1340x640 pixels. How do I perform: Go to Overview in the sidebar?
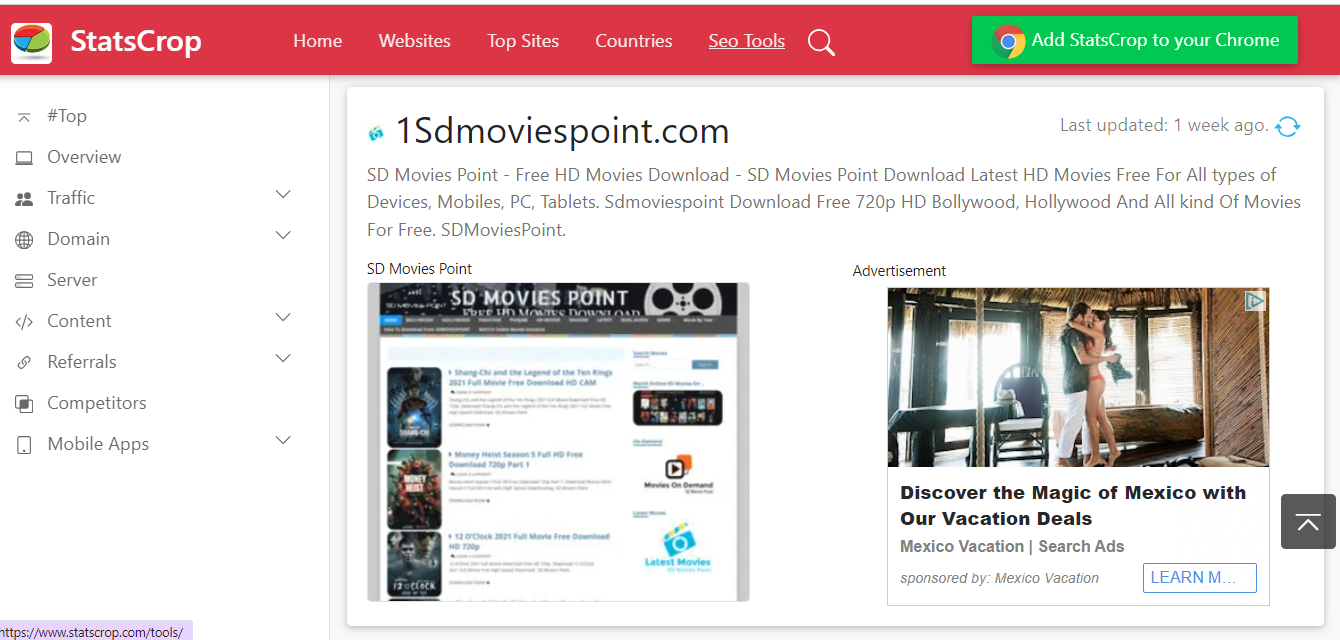(84, 157)
